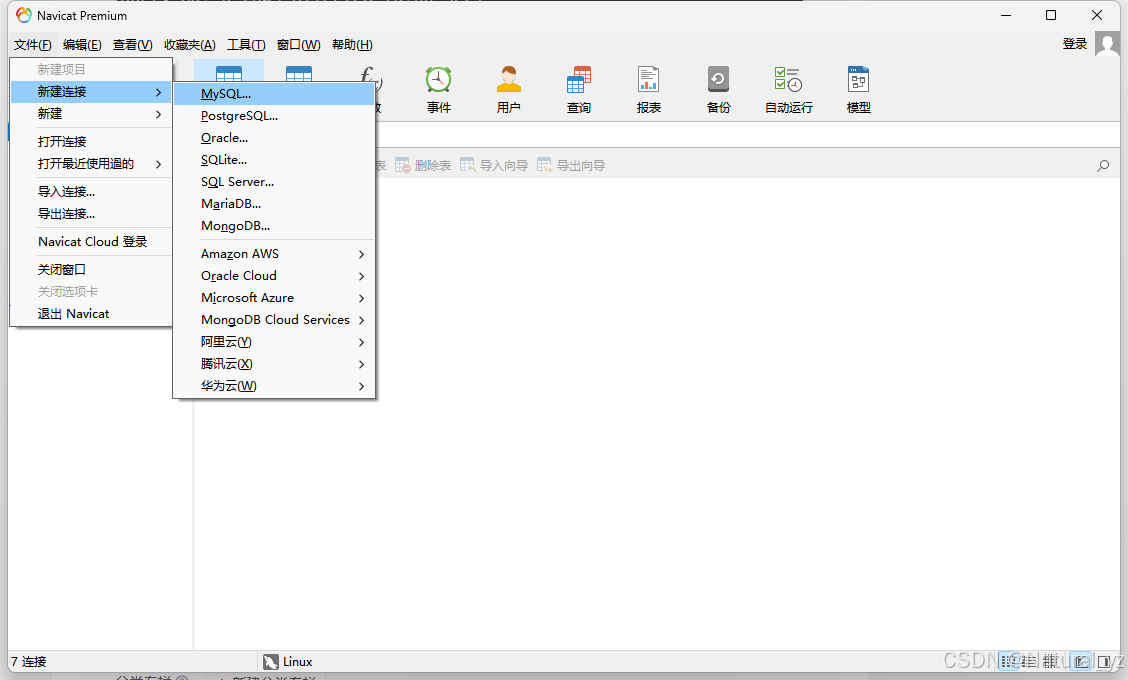
Task: Switch to list view in status bar
Action: click(x=1011, y=661)
